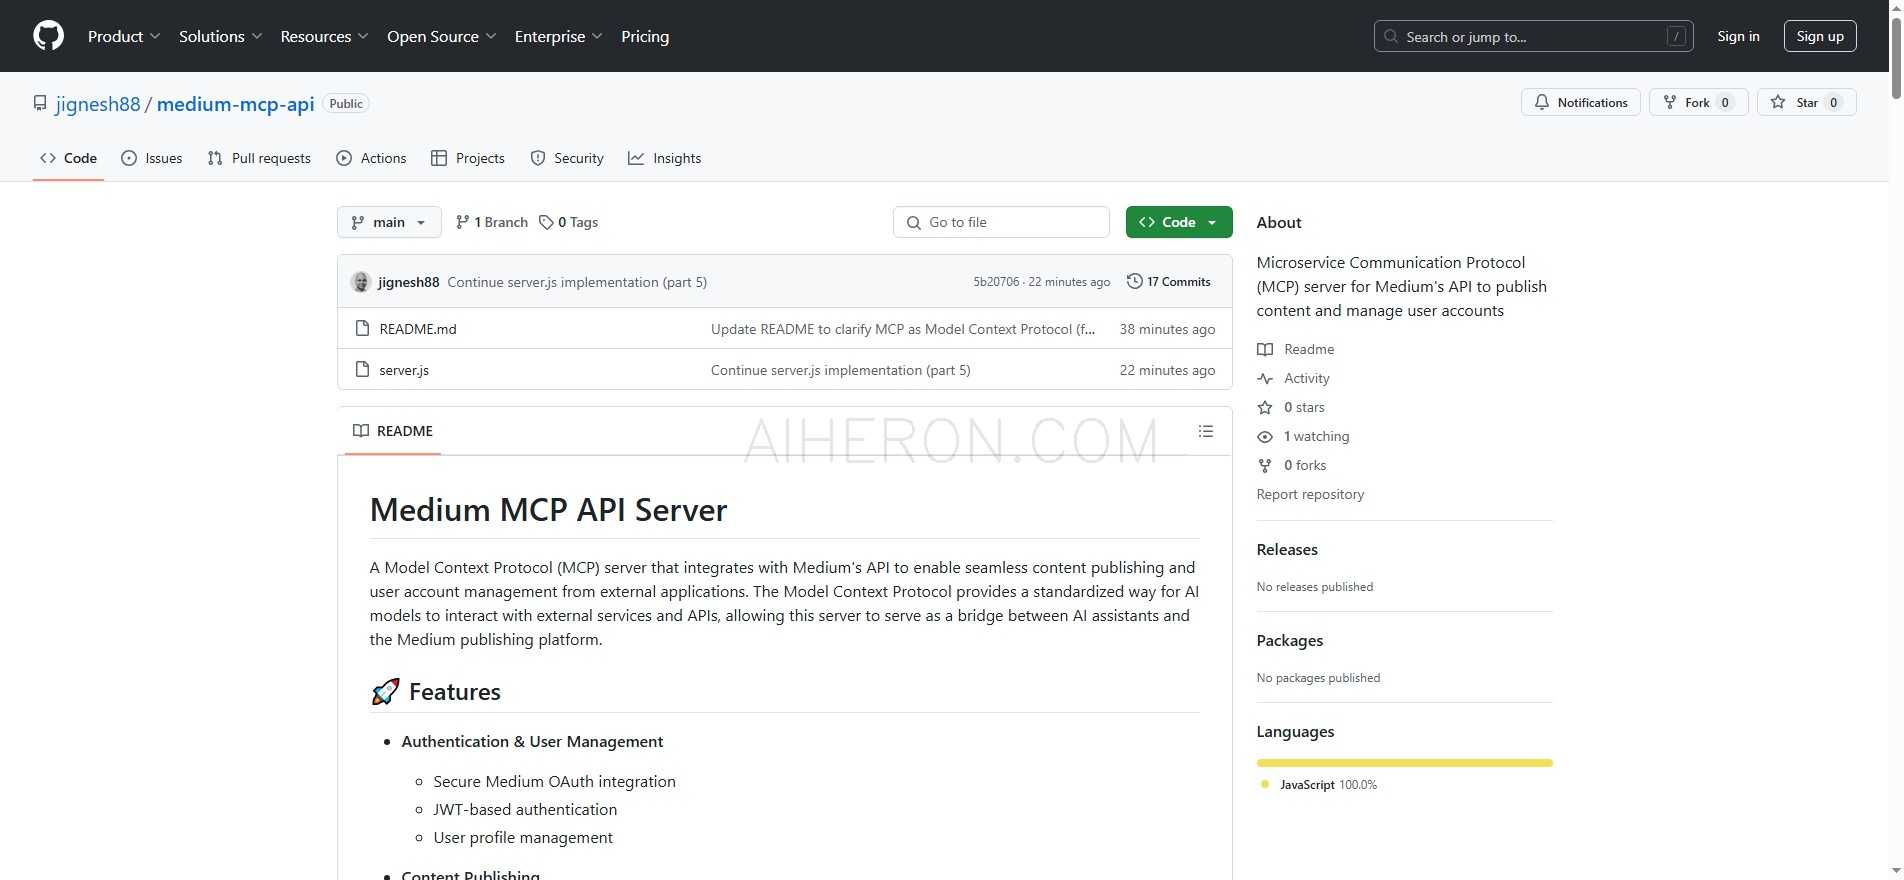This screenshot has width=1904, height=880.
Task: Click jignesh88 avatar in commit row
Action: (x=361, y=282)
